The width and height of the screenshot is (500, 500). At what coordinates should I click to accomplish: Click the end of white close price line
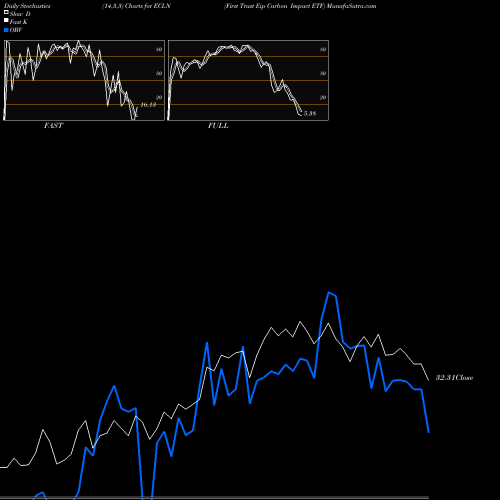[429, 380]
